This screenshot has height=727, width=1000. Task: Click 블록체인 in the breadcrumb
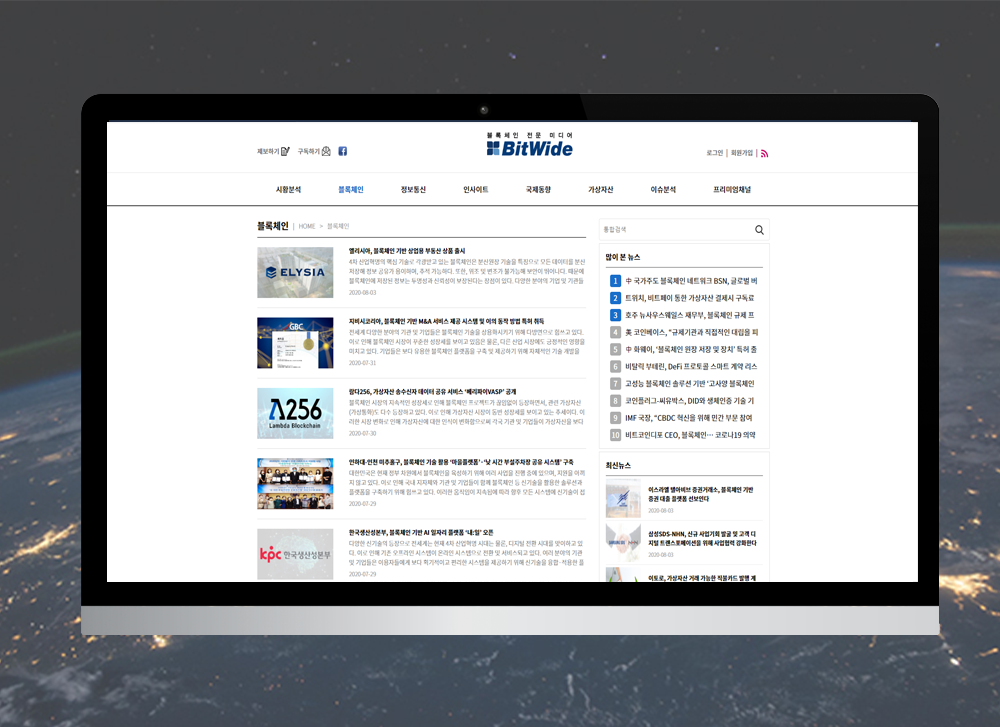[x=338, y=226]
